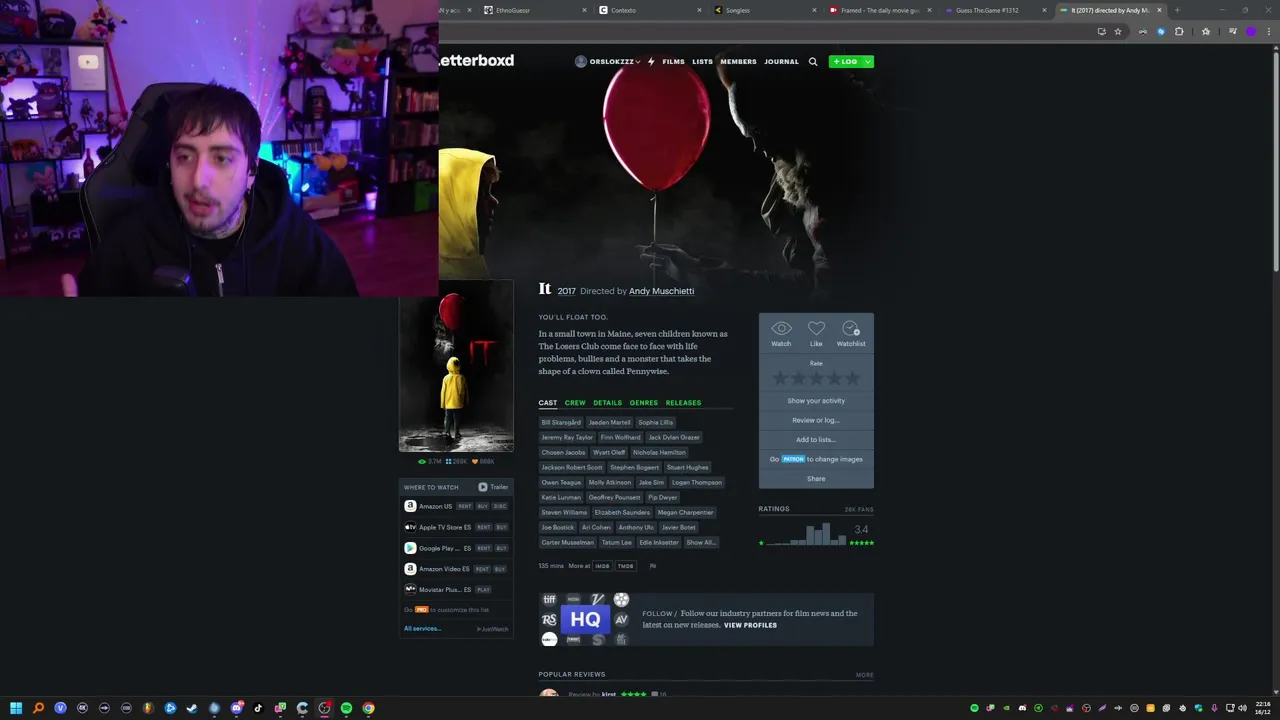This screenshot has height=720, width=1280.
Task: Expand cast with Show All...
Action: tap(701, 542)
